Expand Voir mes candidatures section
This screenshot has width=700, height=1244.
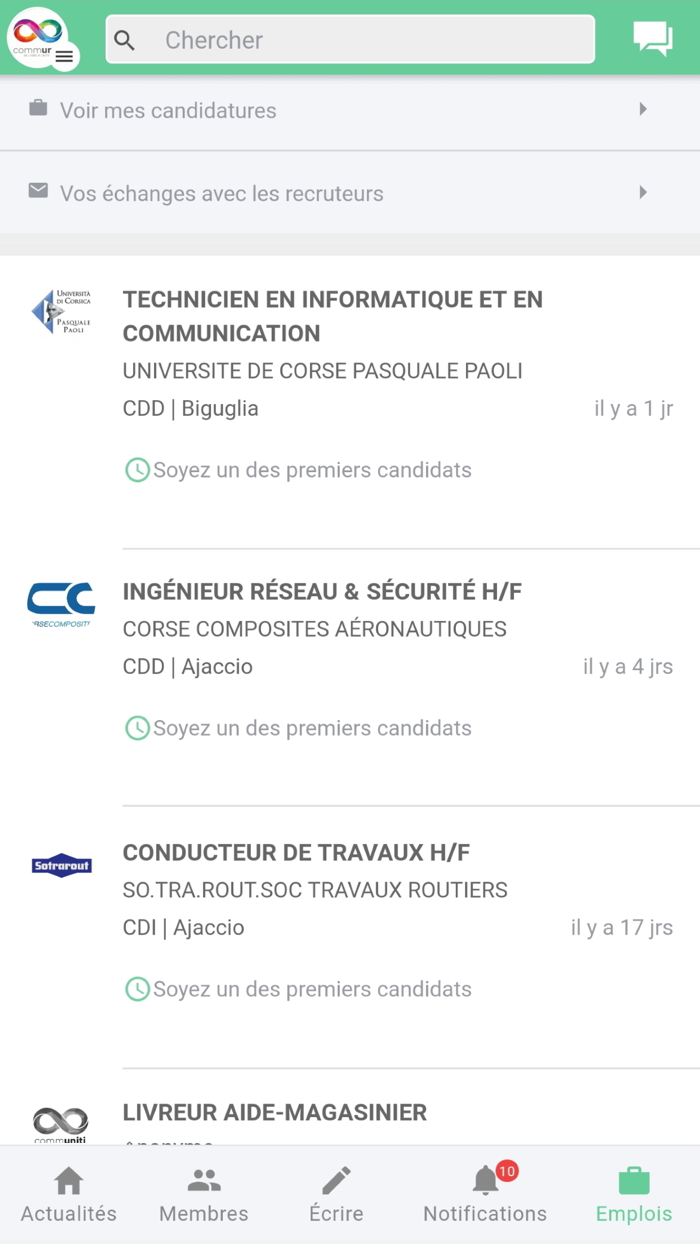click(x=350, y=109)
